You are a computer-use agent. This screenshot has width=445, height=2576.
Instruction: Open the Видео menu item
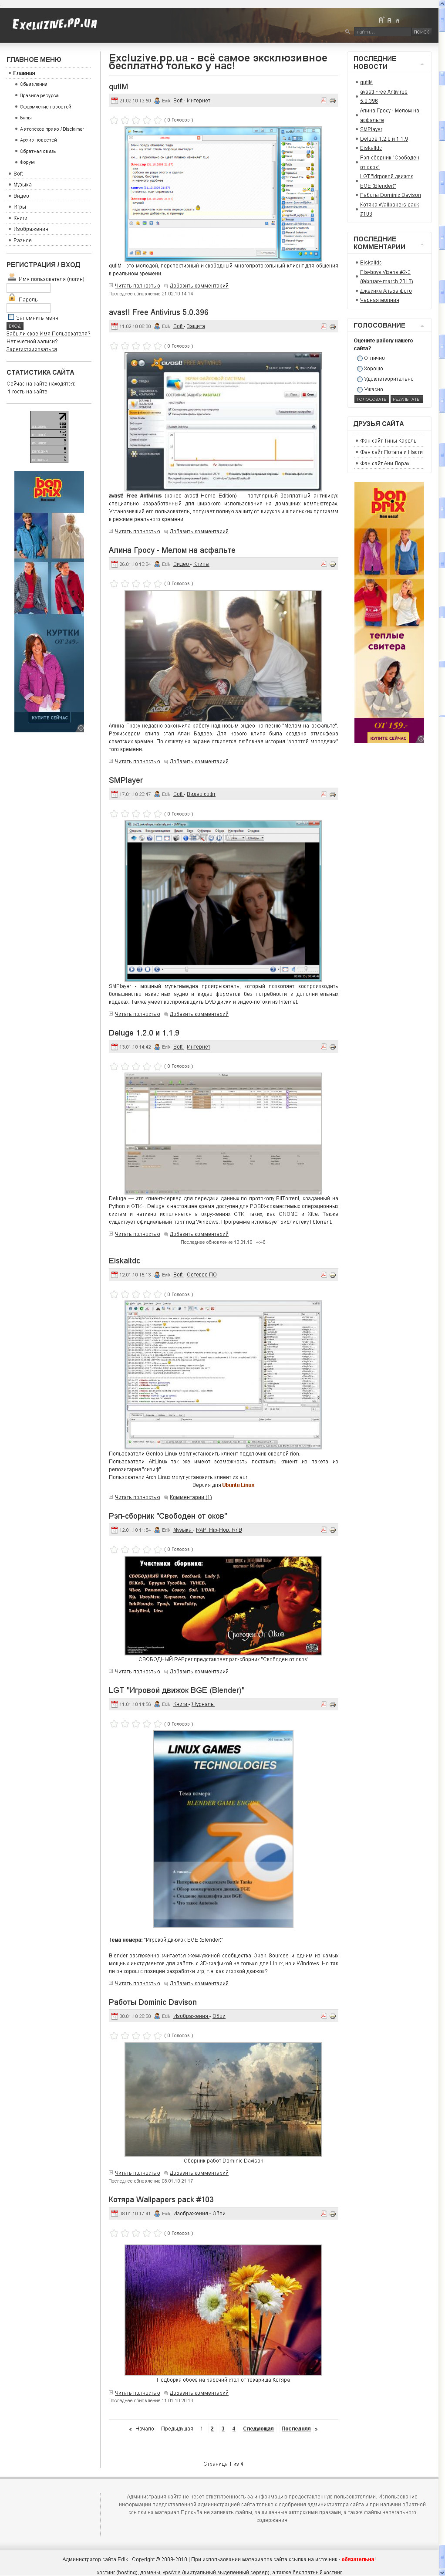pyautogui.click(x=21, y=196)
